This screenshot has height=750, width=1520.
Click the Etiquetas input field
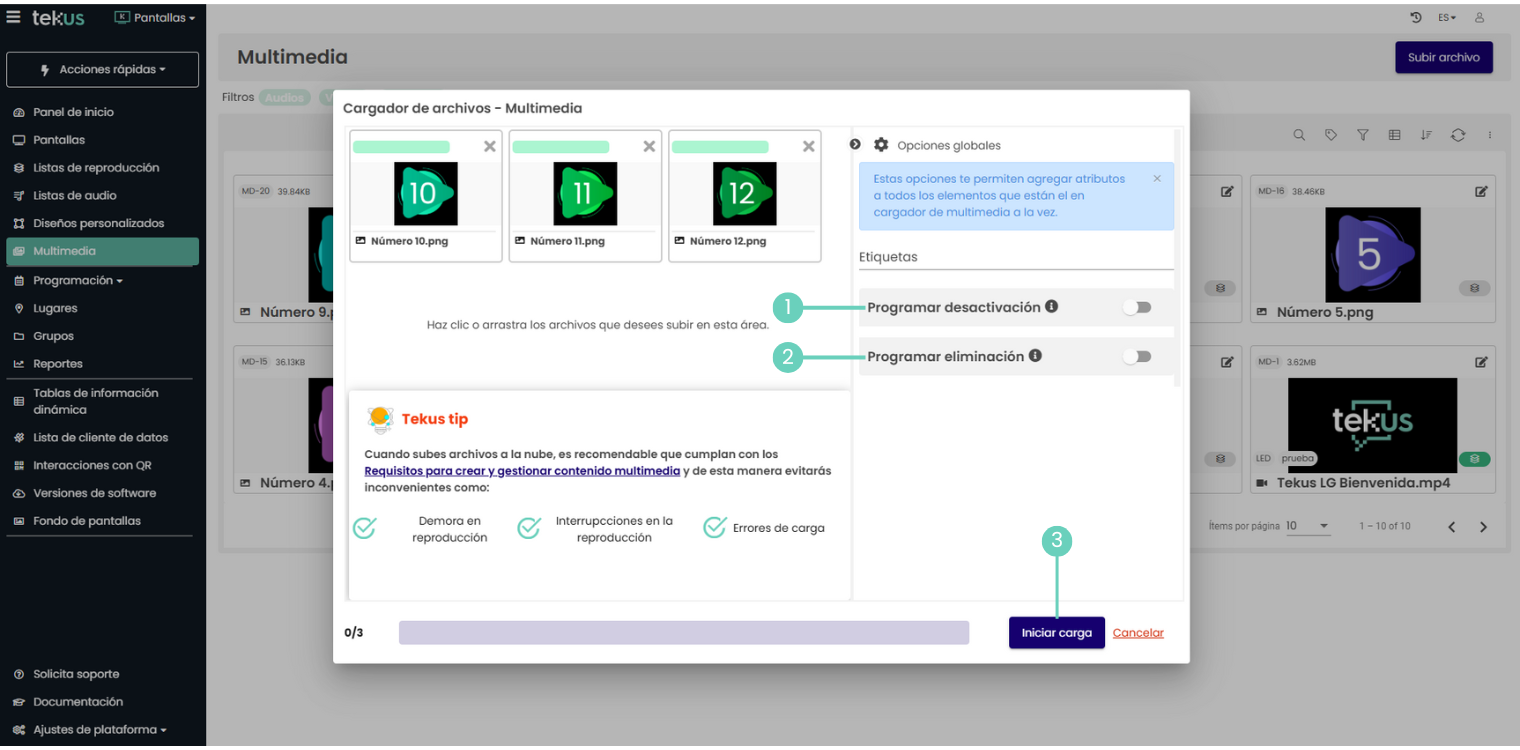[x=1015, y=257]
